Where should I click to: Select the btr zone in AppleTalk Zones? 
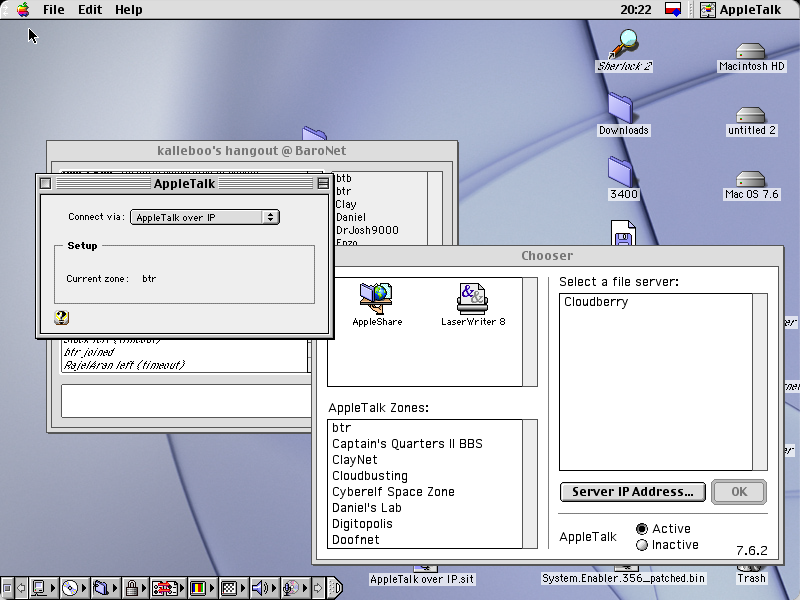click(424, 428)
